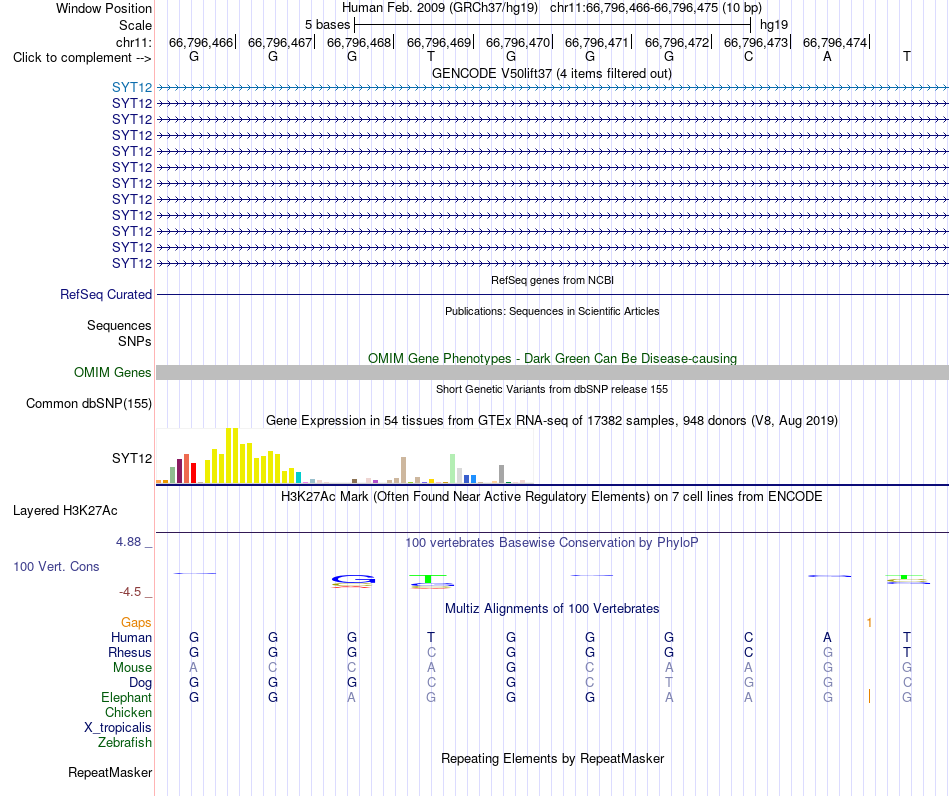The width and height of the screenshot is (950, 796).
Task: Click the light green bar in GTEx chart
Action: (x=453, y=468)
